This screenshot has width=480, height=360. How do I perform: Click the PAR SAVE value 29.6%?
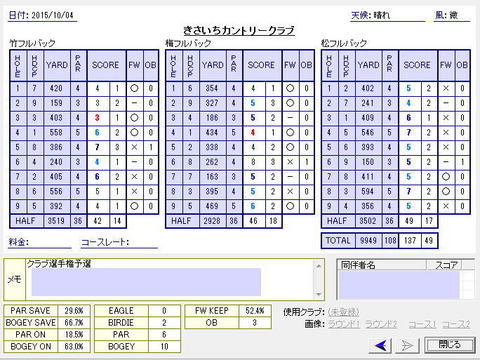(x=74, y=311)
